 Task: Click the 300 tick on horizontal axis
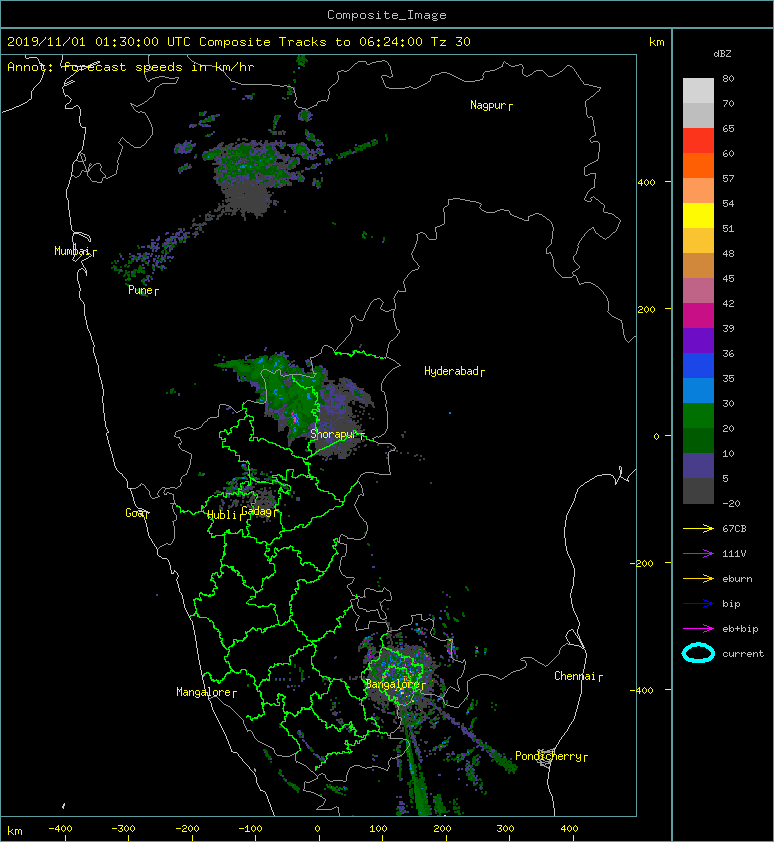click(505, 829)
